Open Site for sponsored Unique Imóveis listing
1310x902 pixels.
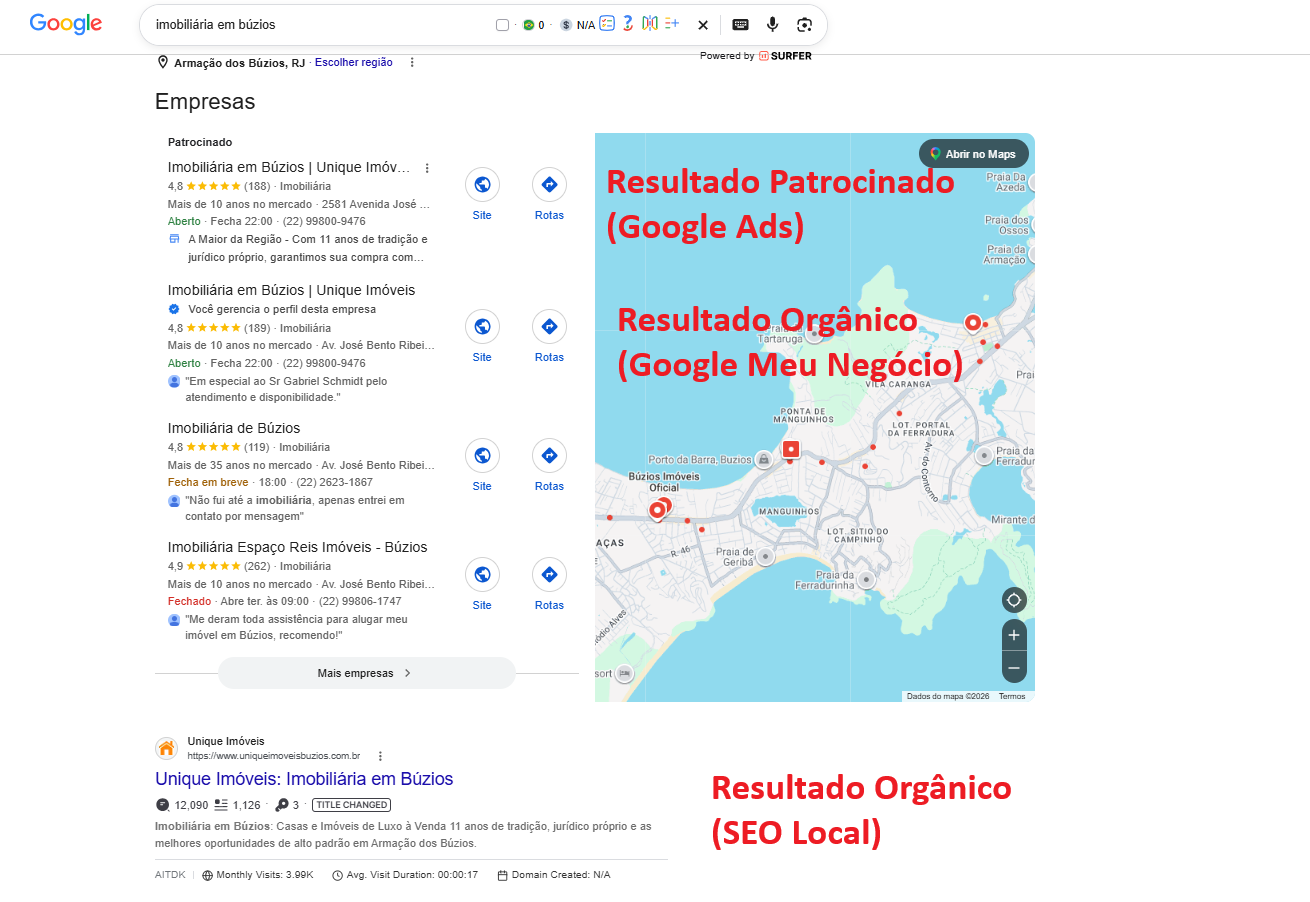click(482, 194)
